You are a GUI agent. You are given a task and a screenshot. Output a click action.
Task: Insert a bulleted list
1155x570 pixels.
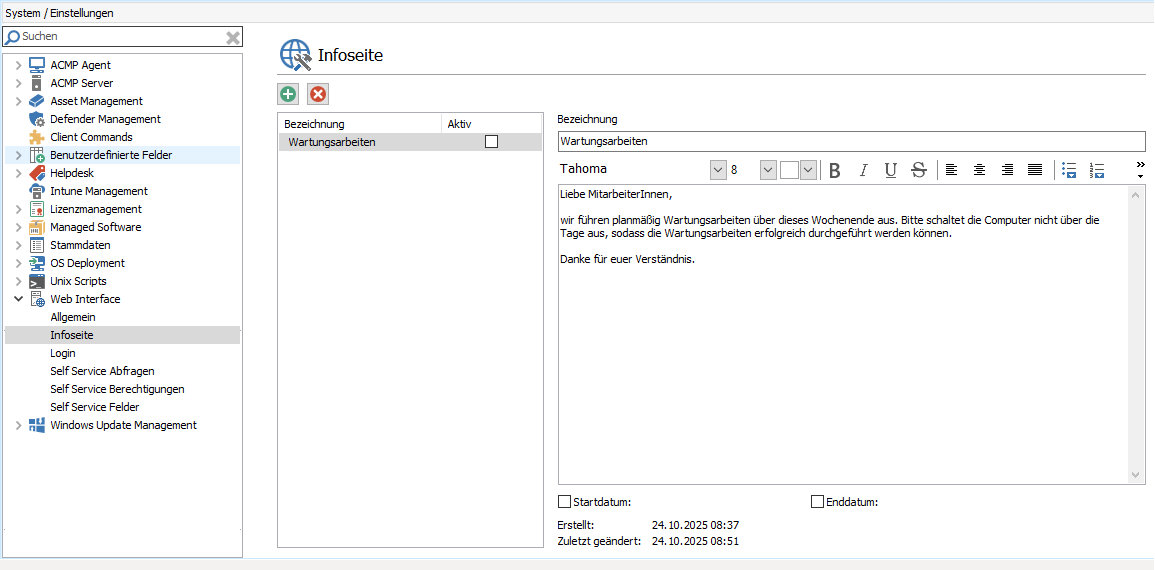1070,170
